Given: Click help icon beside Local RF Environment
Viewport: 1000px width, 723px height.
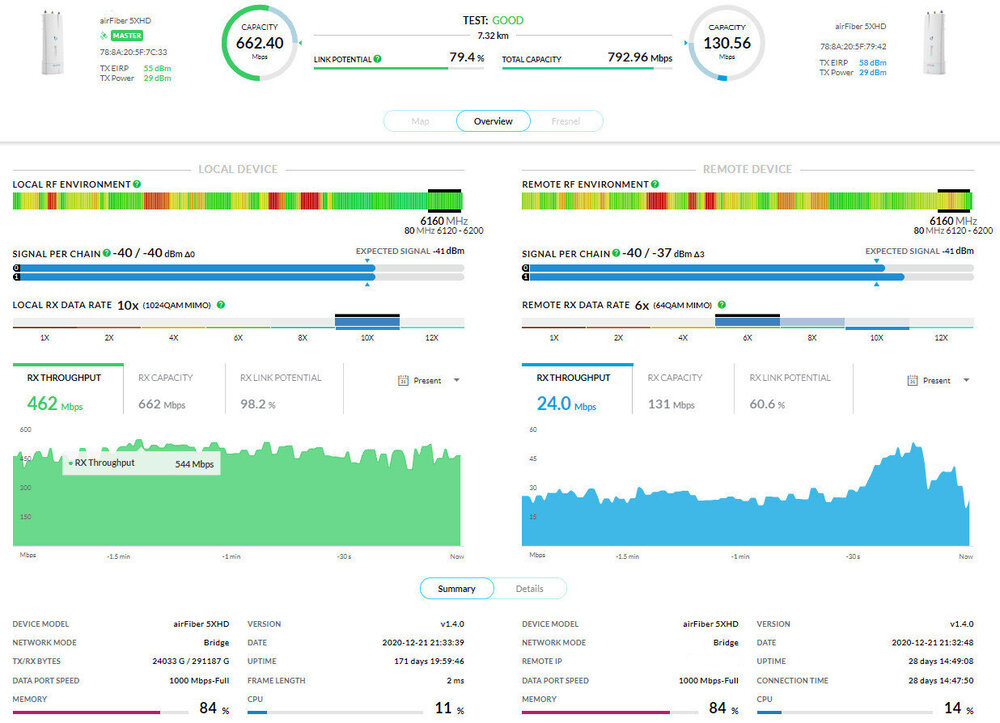Looking at the screenshot, I should click(136, 185).
